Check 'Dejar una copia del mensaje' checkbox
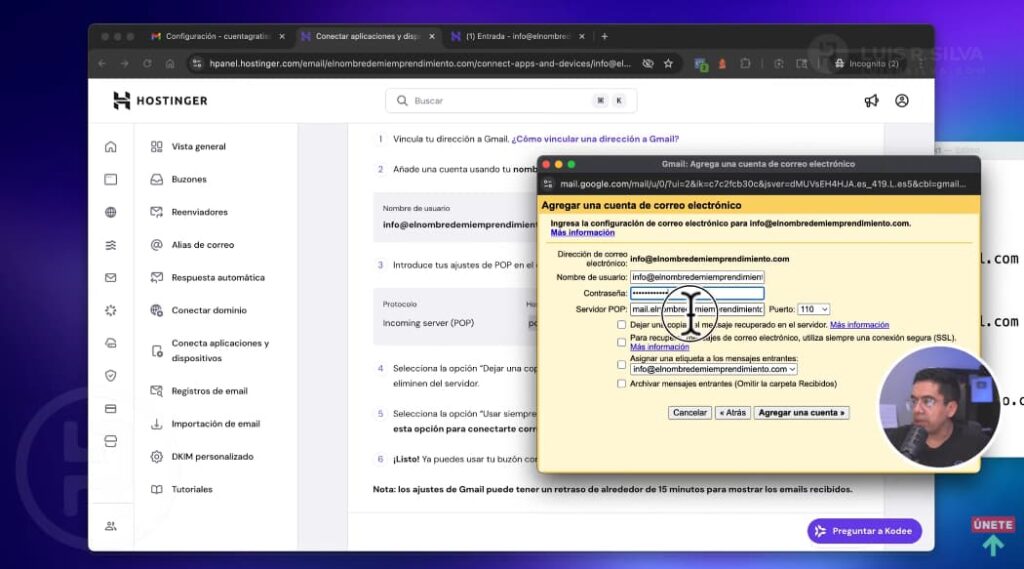 (x=621, y=325)
